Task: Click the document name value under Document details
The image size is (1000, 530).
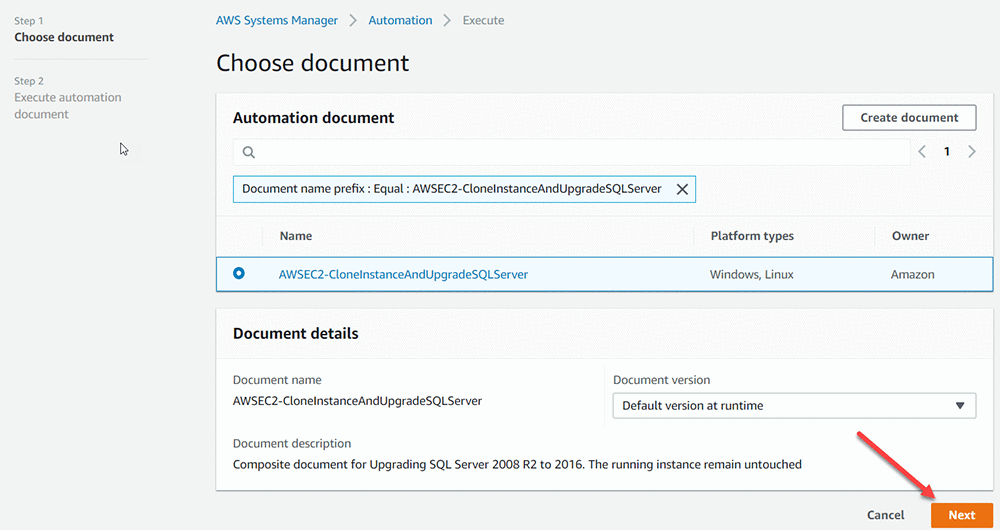Action: click(357, 401)
